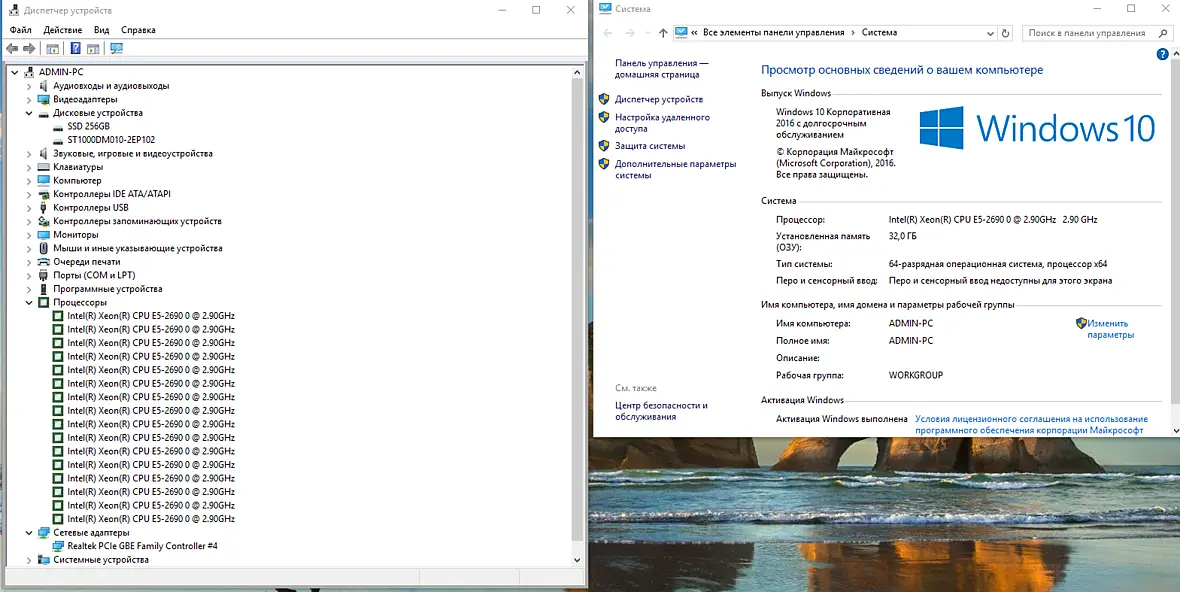Click the shield icon beside Диспетчер устройств link

point(604,99)
